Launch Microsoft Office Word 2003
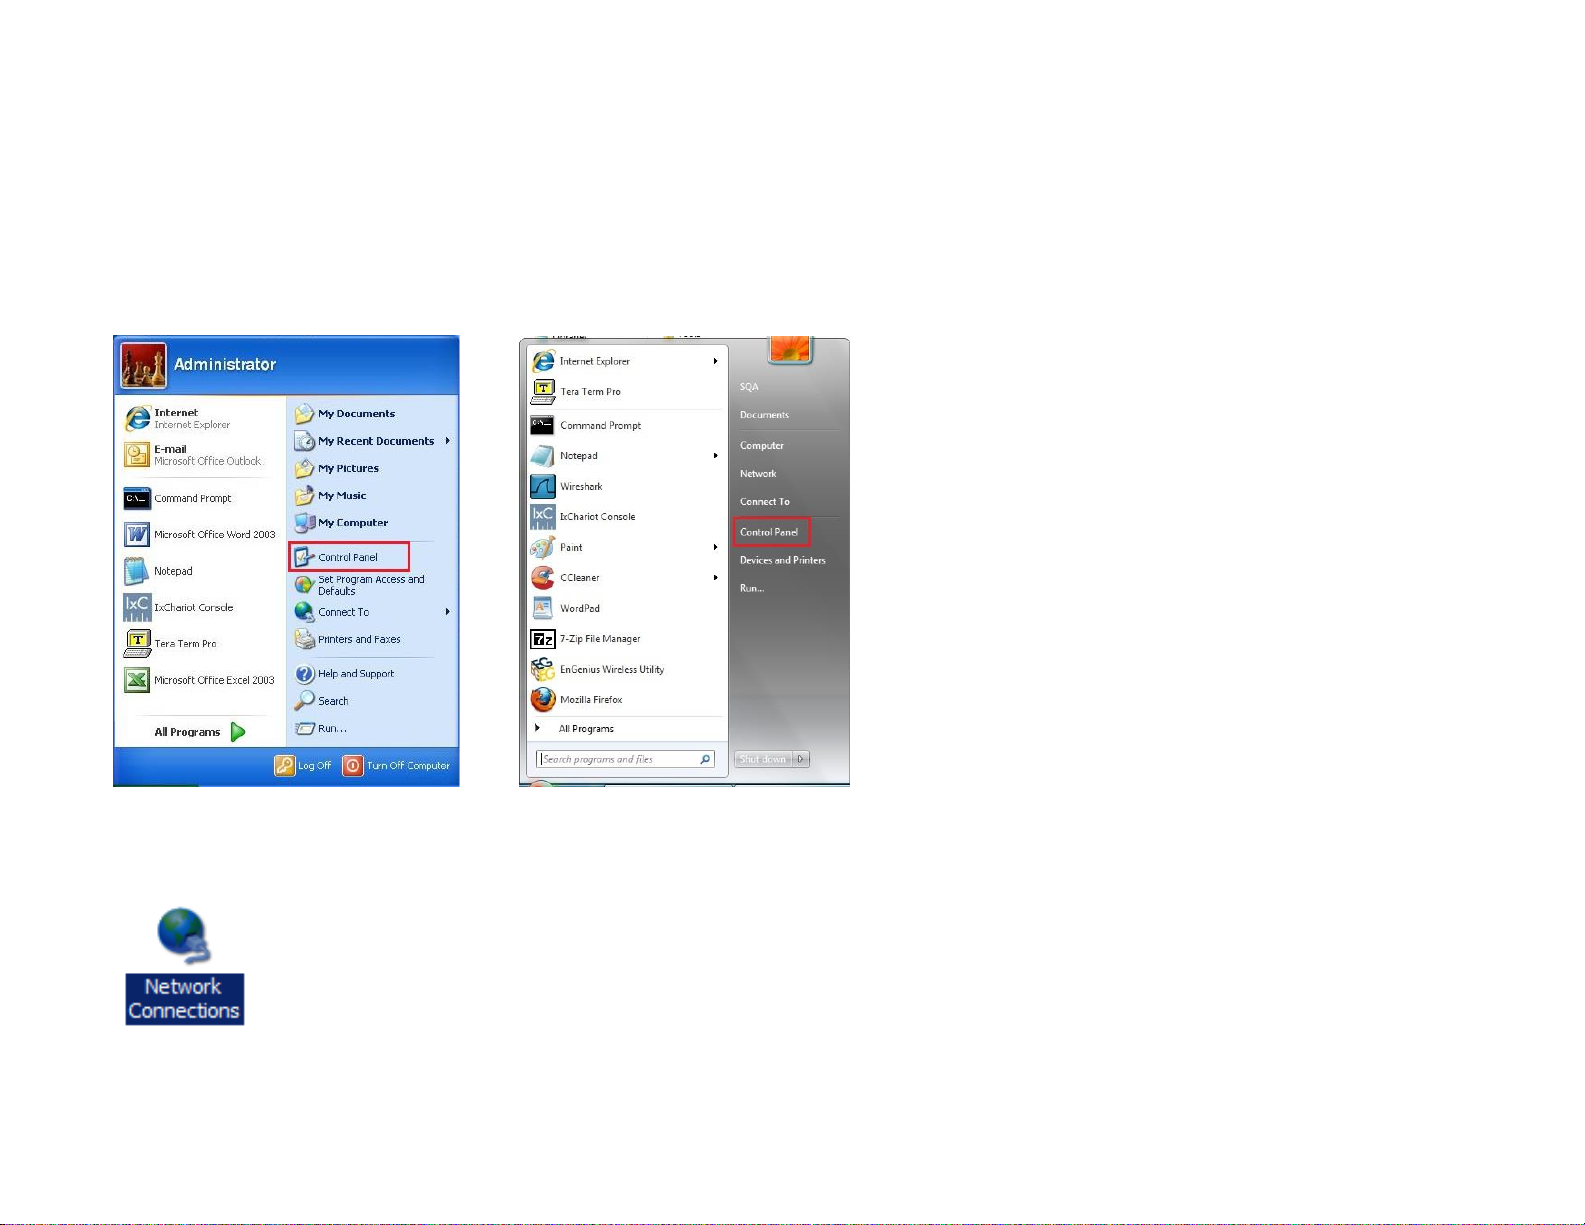 (x=199, y=535)
